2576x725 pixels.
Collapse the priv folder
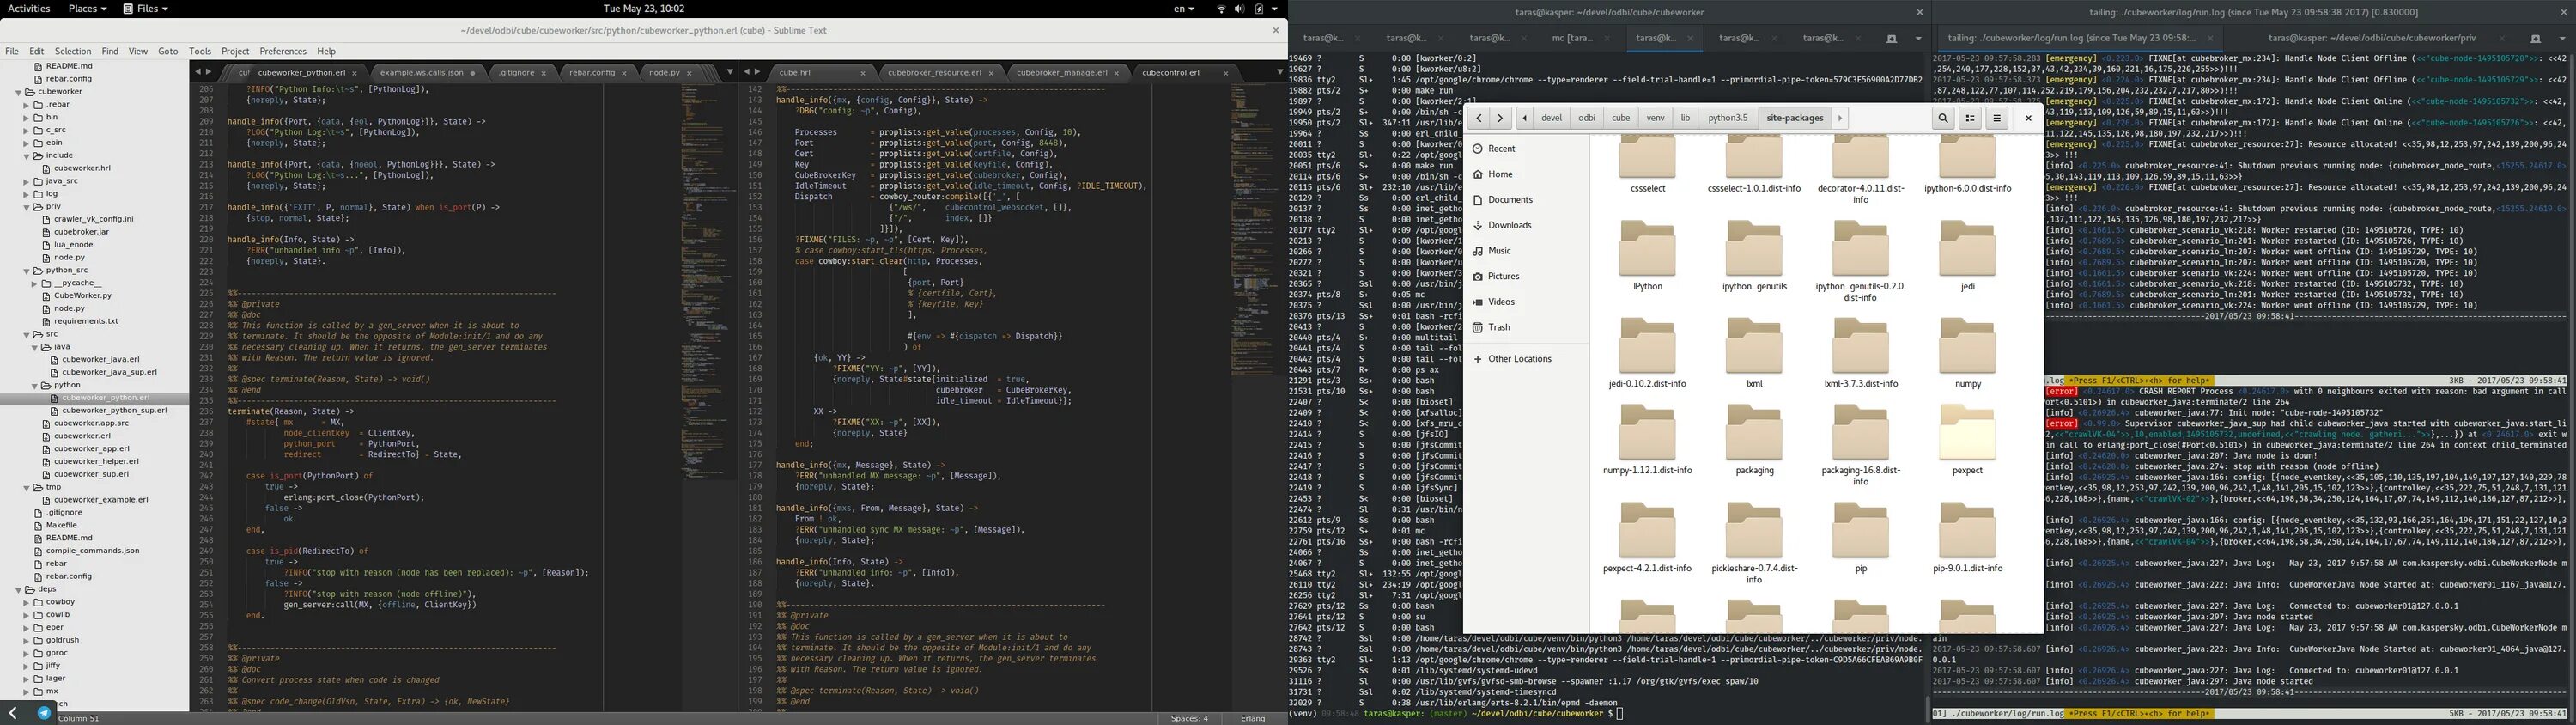pos(26,207)
